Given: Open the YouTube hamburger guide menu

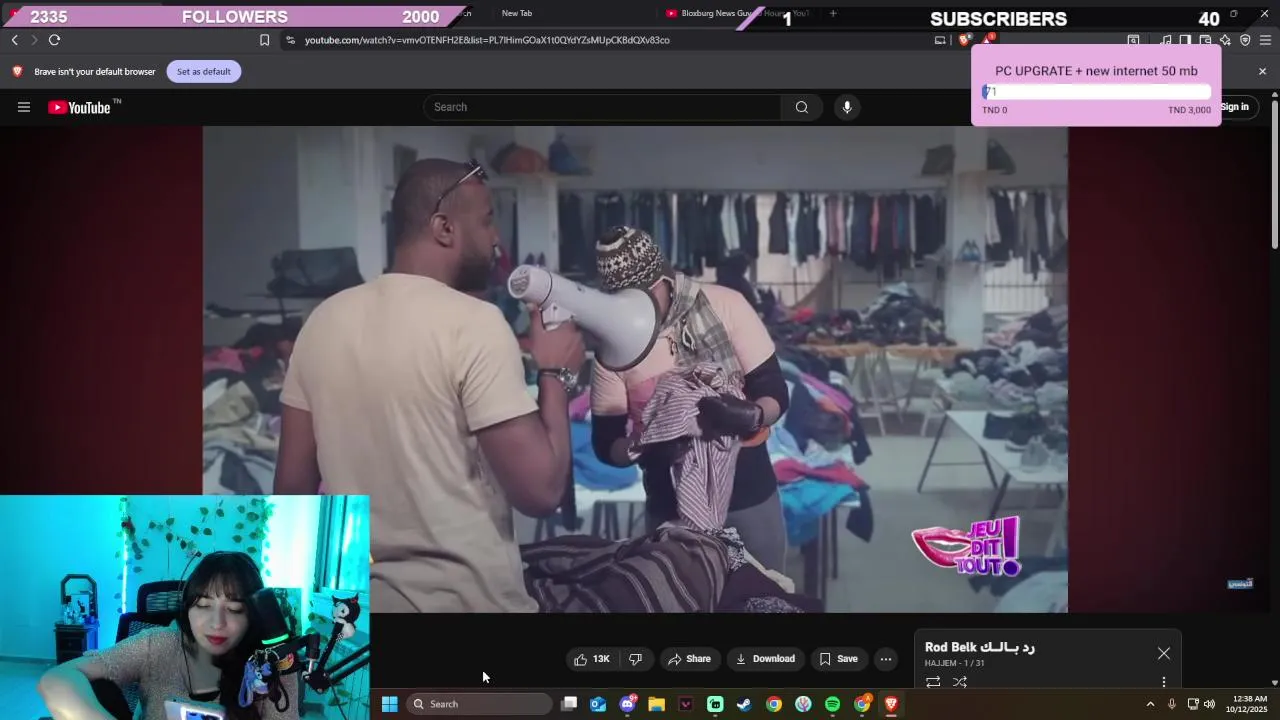Looking at the screenshot, I should click(x=24, y=107).
